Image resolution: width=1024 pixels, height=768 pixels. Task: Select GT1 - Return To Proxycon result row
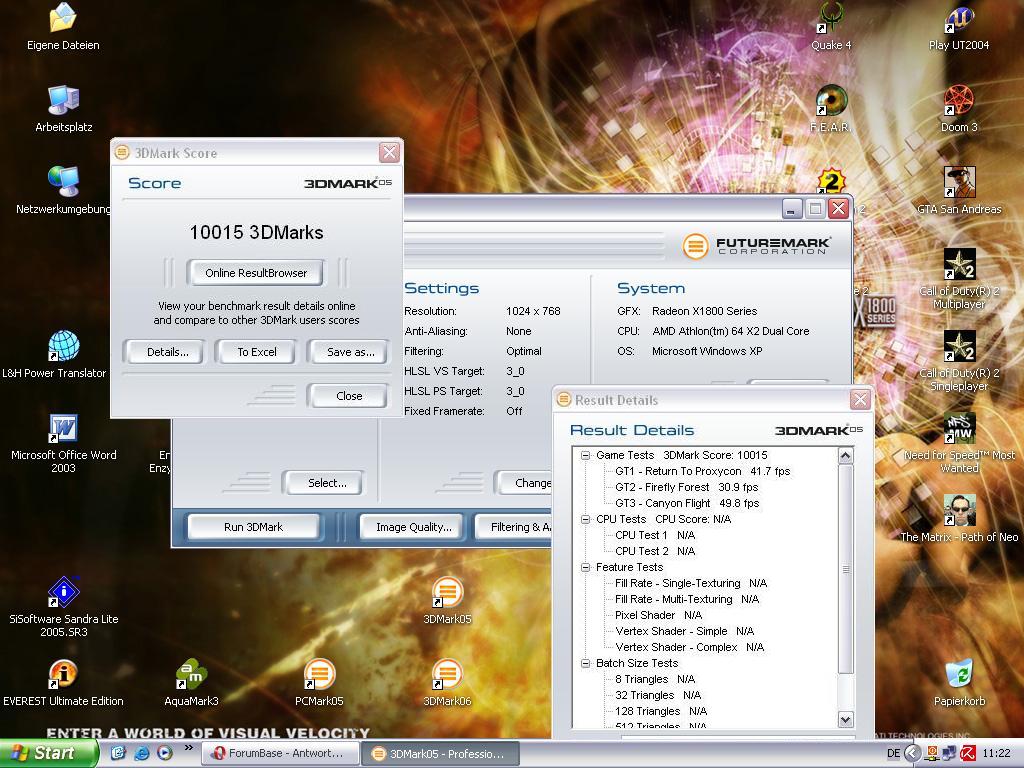(x=702, y=472)
